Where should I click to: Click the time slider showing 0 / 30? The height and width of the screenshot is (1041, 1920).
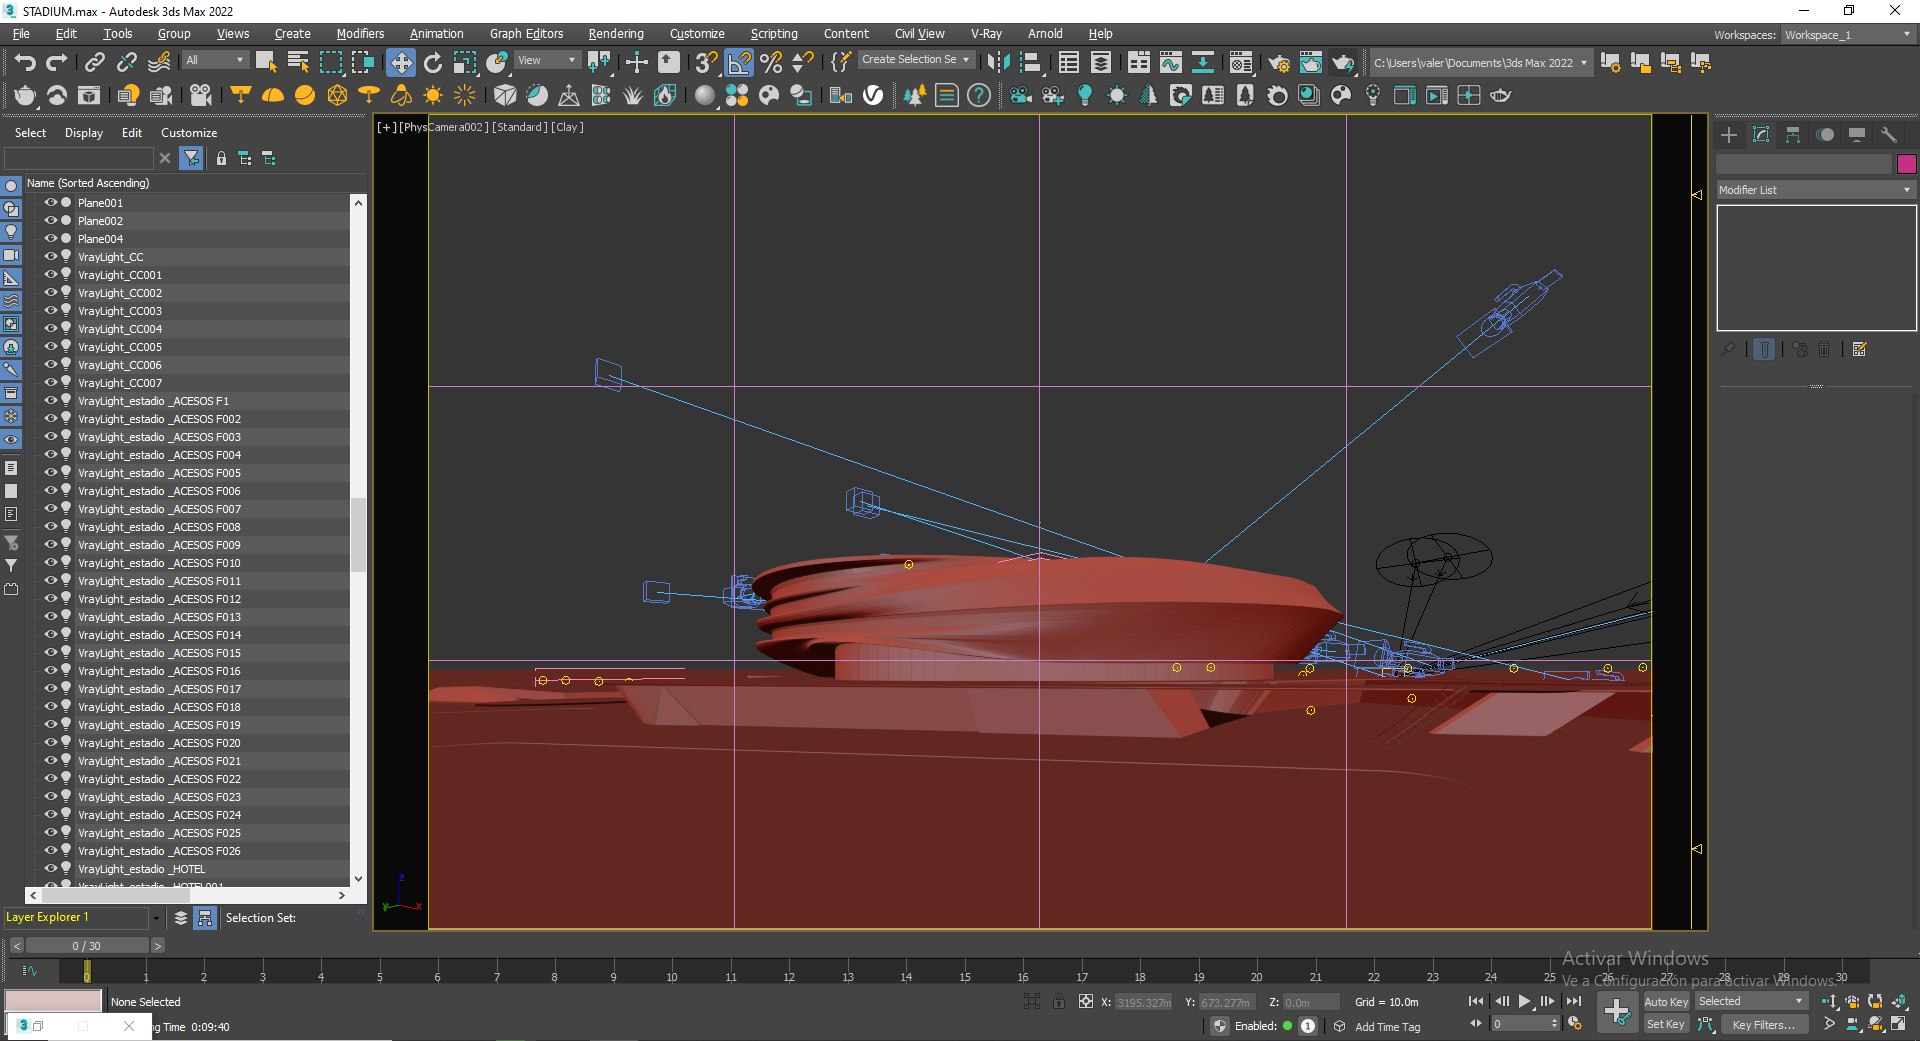[x=86, y=946]
